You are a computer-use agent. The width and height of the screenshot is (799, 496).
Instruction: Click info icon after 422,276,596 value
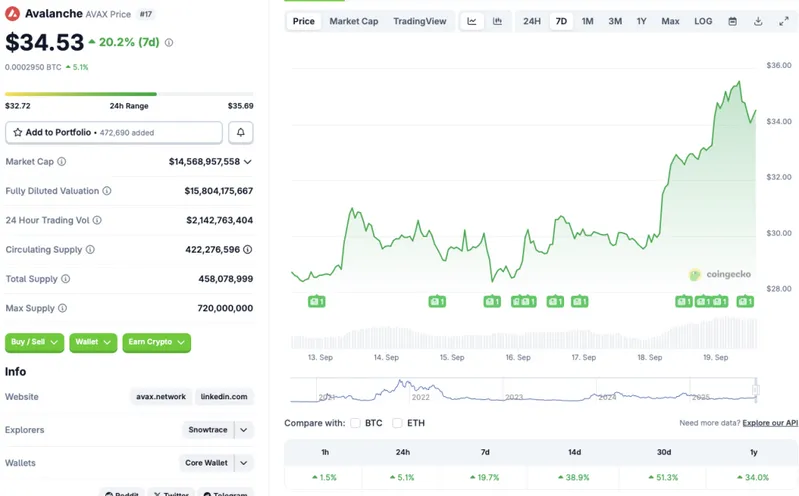[248, 249]
